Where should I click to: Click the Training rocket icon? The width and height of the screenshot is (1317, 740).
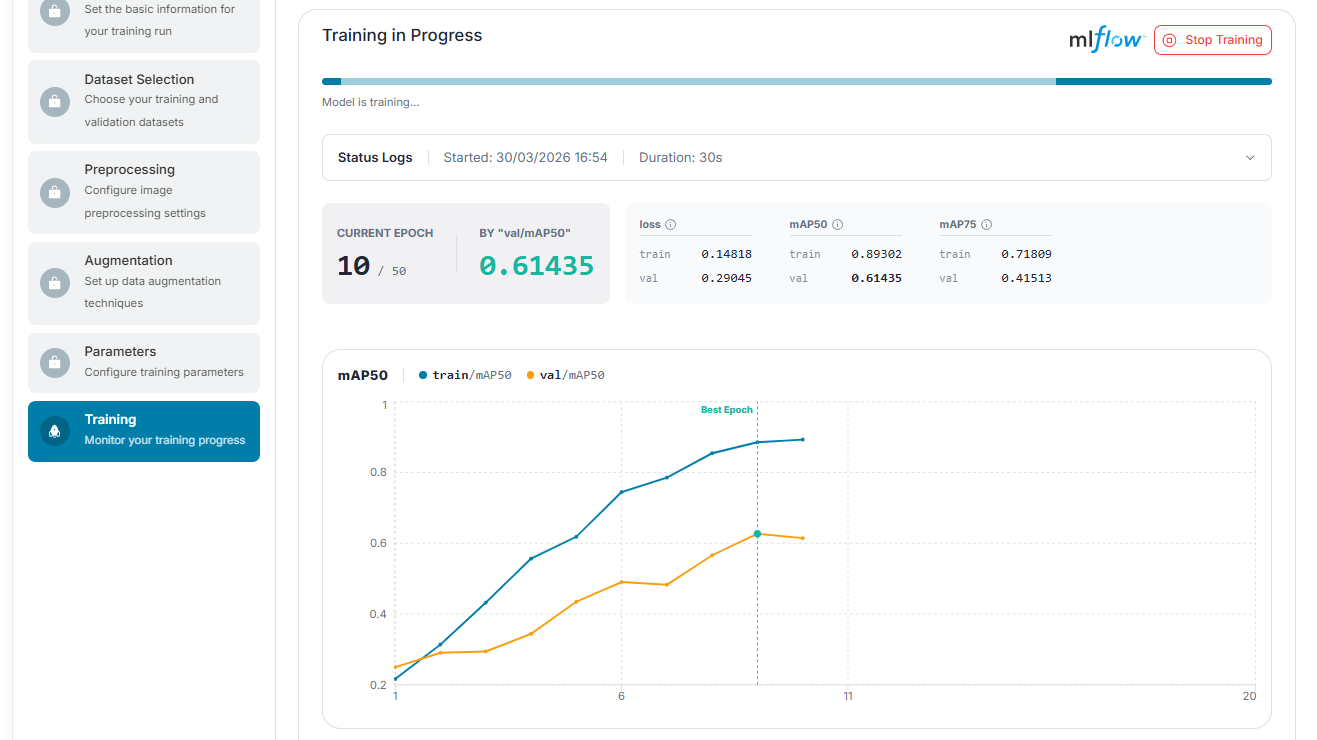[x=54, y=431]
